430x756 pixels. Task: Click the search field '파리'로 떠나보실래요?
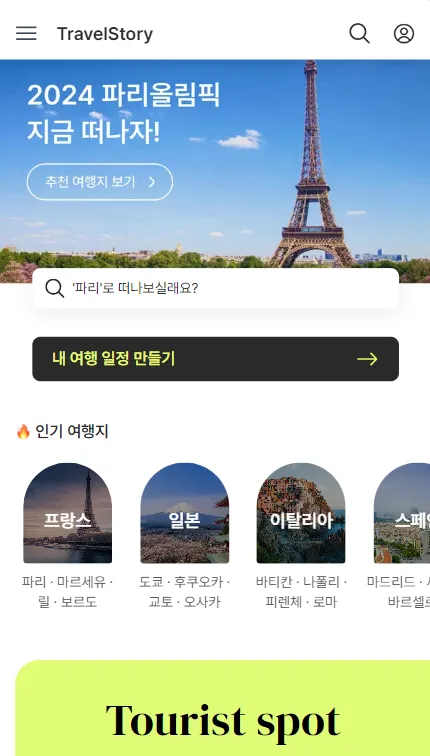[215, 288]
